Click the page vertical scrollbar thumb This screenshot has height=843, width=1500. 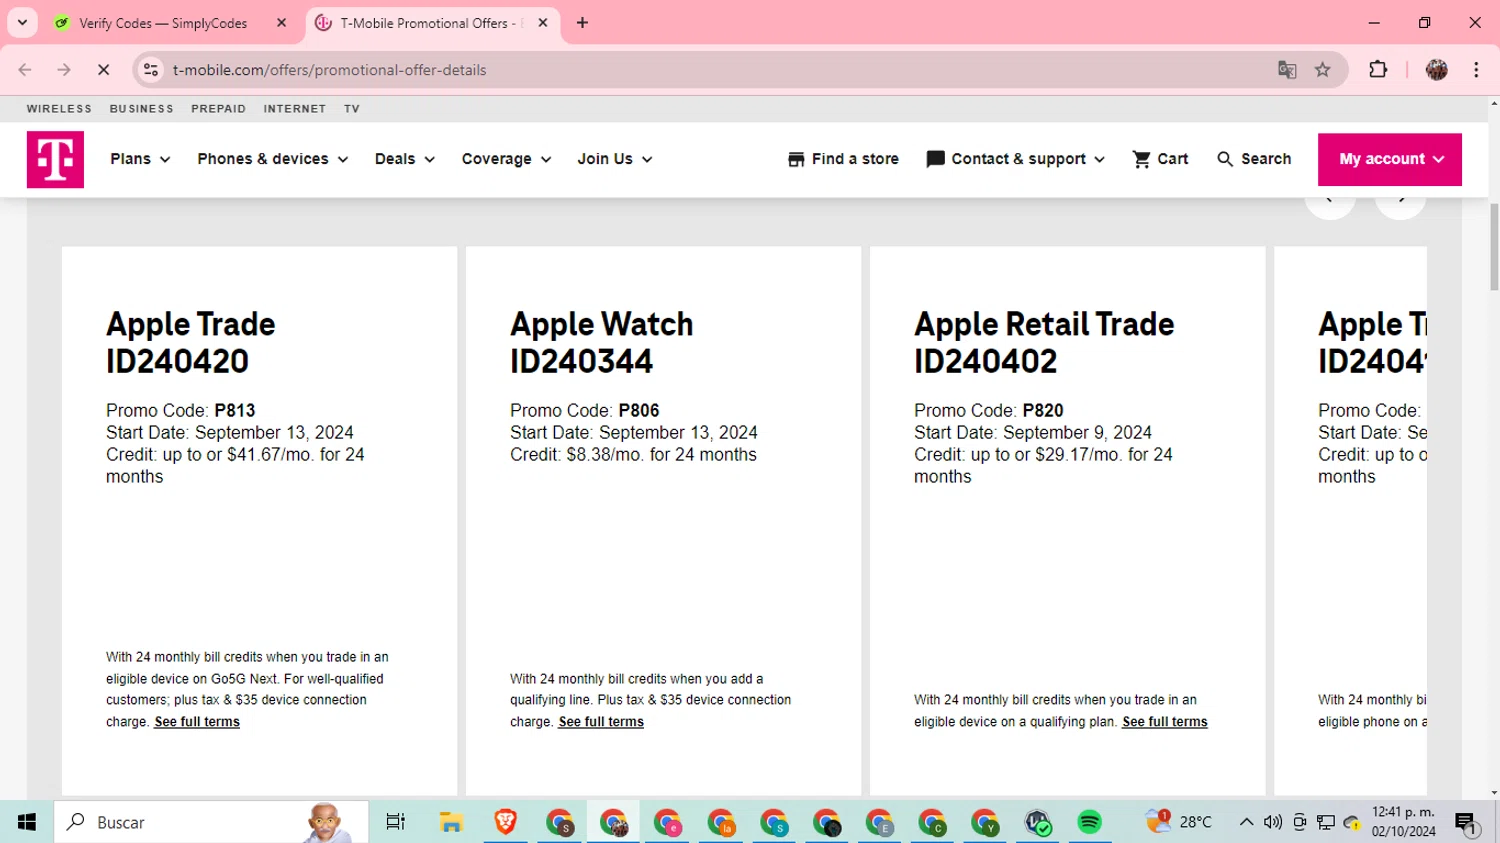click(1494, 246)
